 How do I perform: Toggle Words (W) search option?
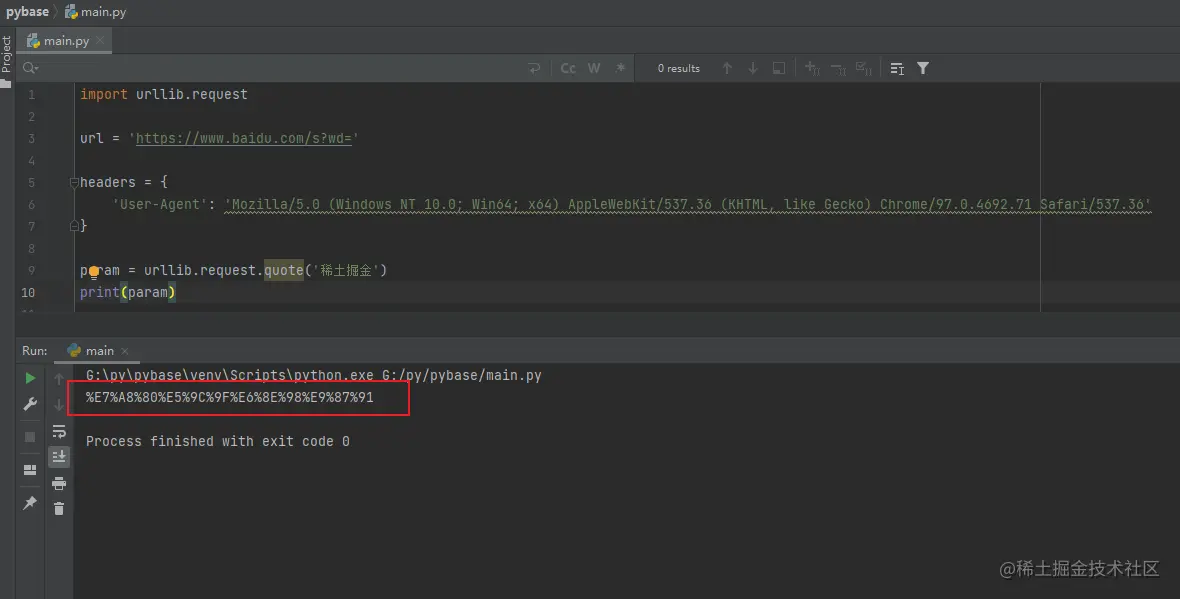[594, 68]
